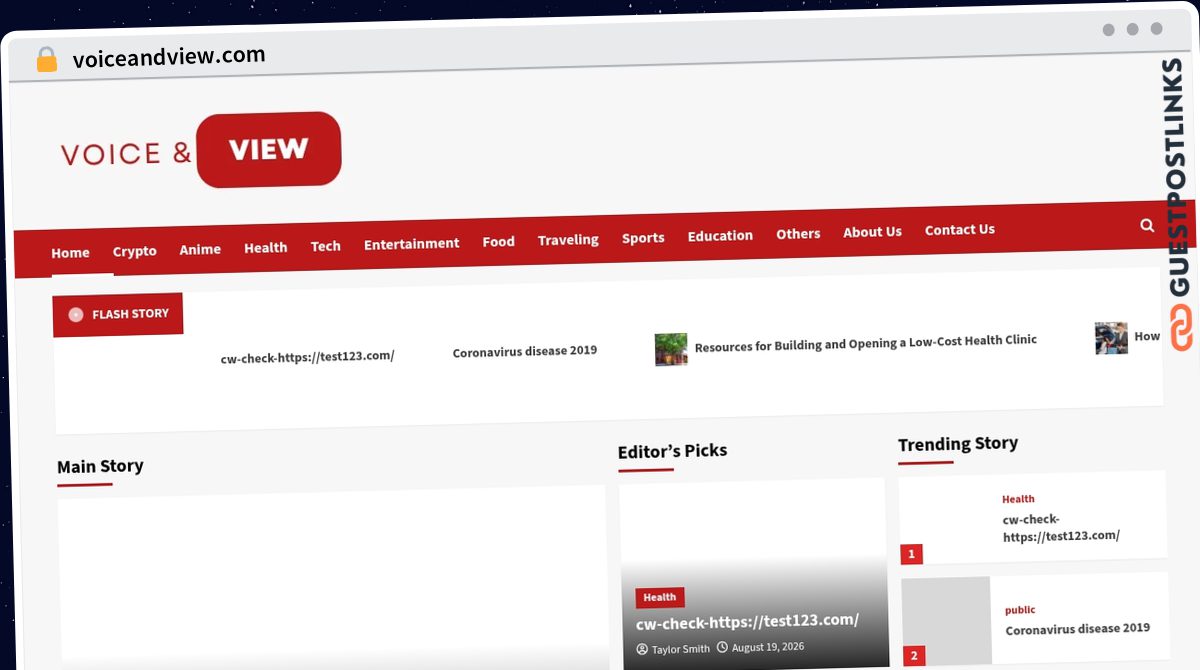The width and height of the screenshot is (1200, 670).
Task: Click the public category in trending item 2
Action: tap(1020, 610)
